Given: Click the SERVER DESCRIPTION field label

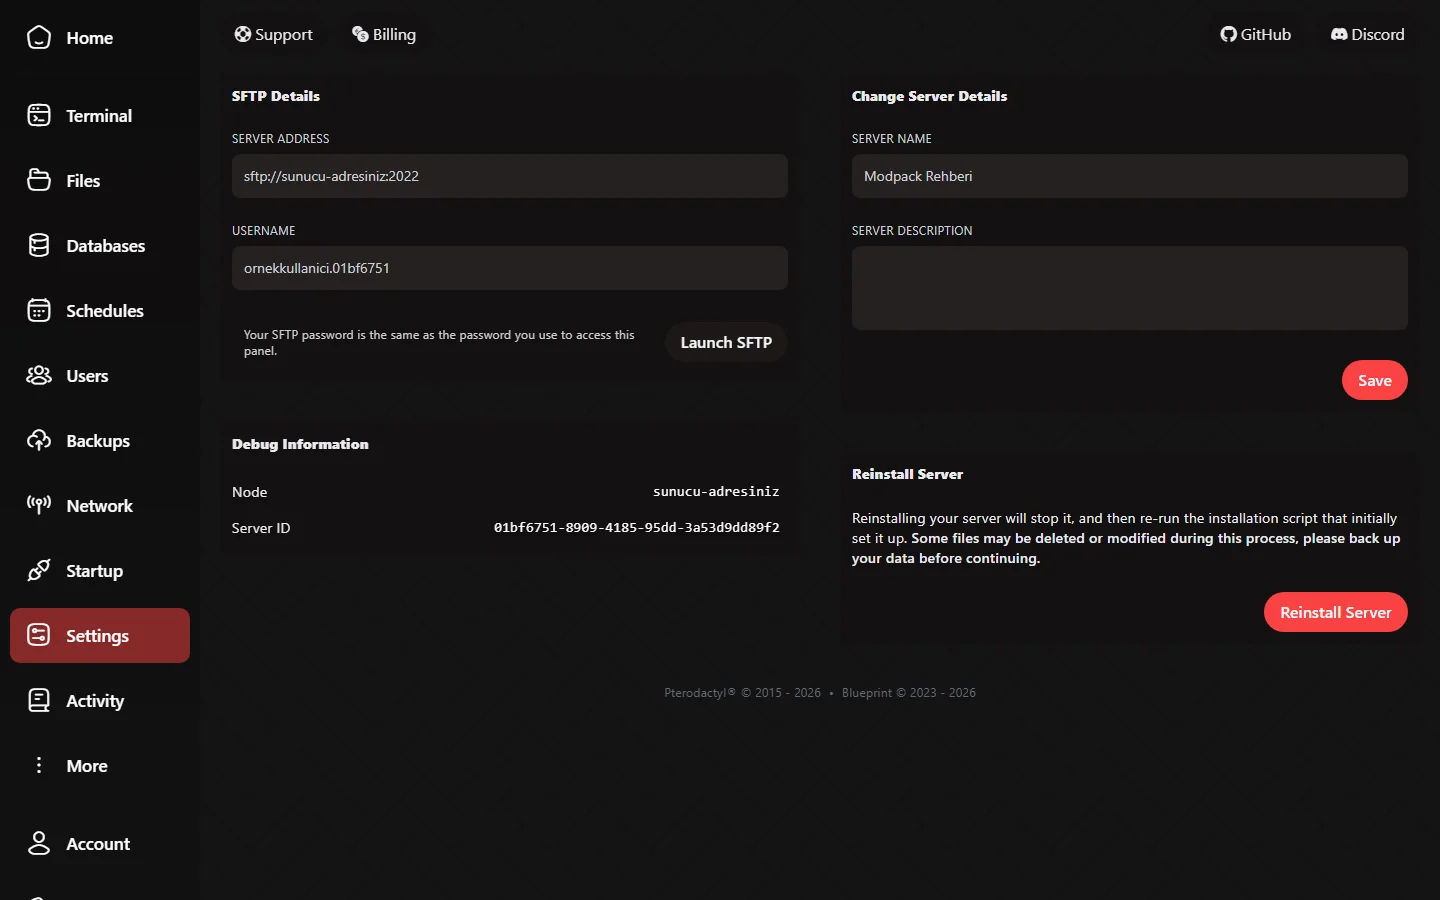Looking at the screenshot, I should point(912,230).
